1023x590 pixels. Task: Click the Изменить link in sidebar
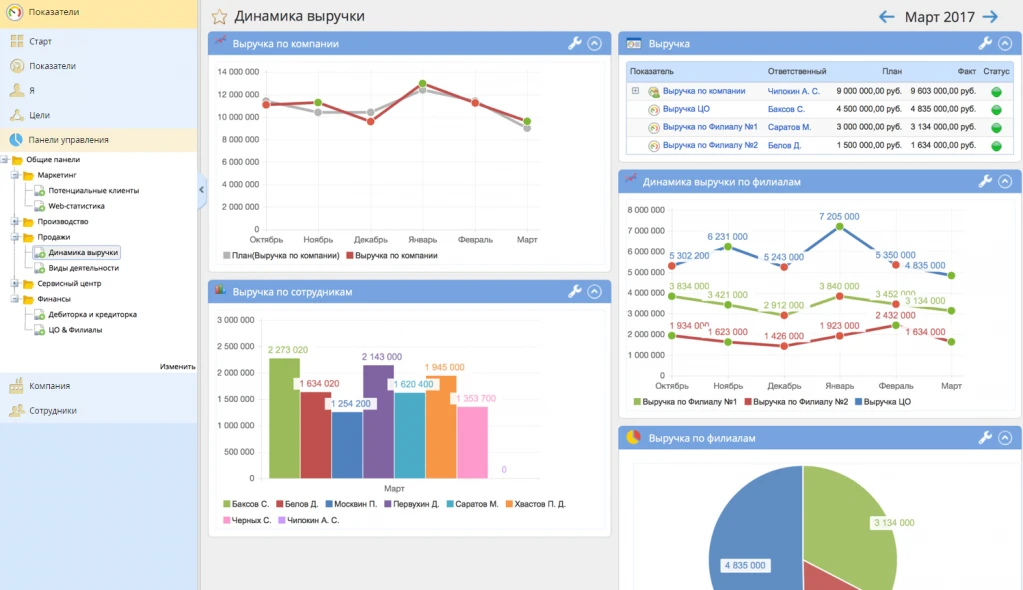177,367
